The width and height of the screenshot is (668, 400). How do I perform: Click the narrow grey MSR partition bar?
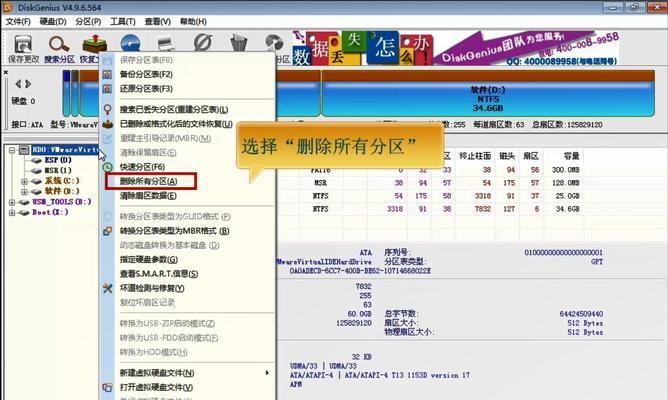pyautogui.click(x=75, y=94)
